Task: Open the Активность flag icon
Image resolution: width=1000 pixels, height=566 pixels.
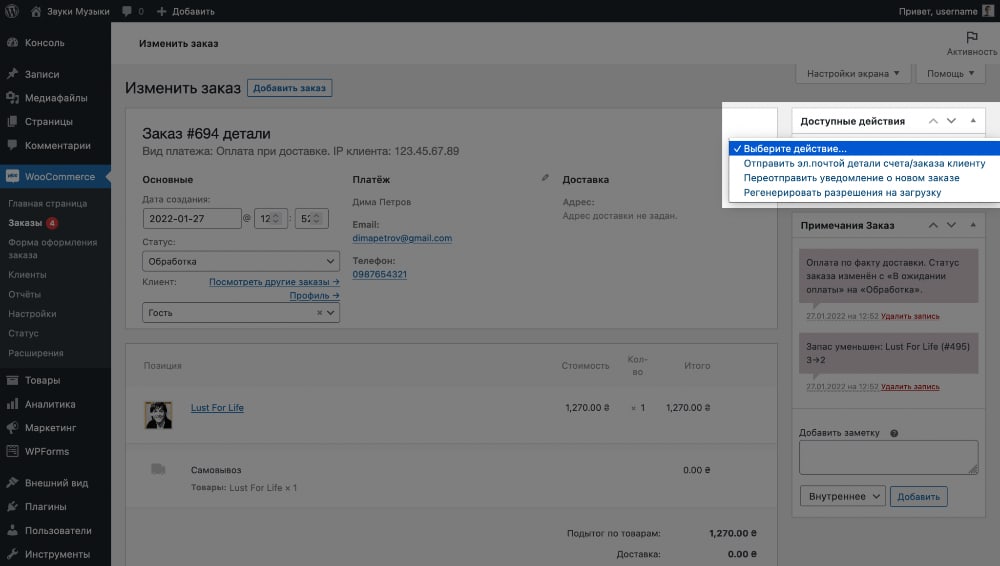Action: click(971, 38)
